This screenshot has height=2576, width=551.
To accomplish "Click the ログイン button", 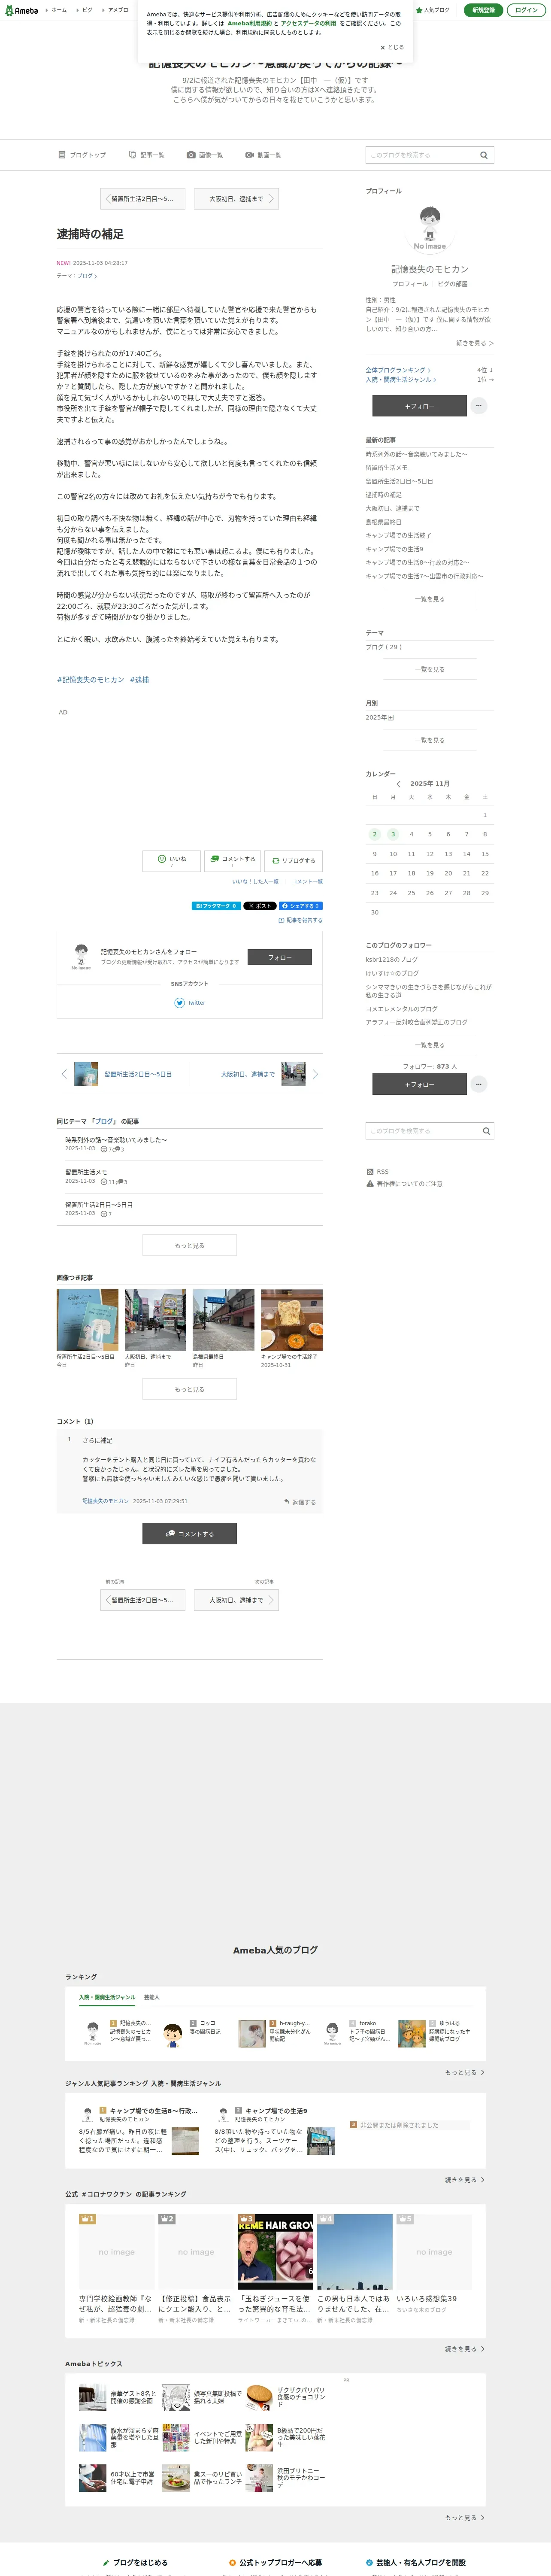I will click(526, 10).
